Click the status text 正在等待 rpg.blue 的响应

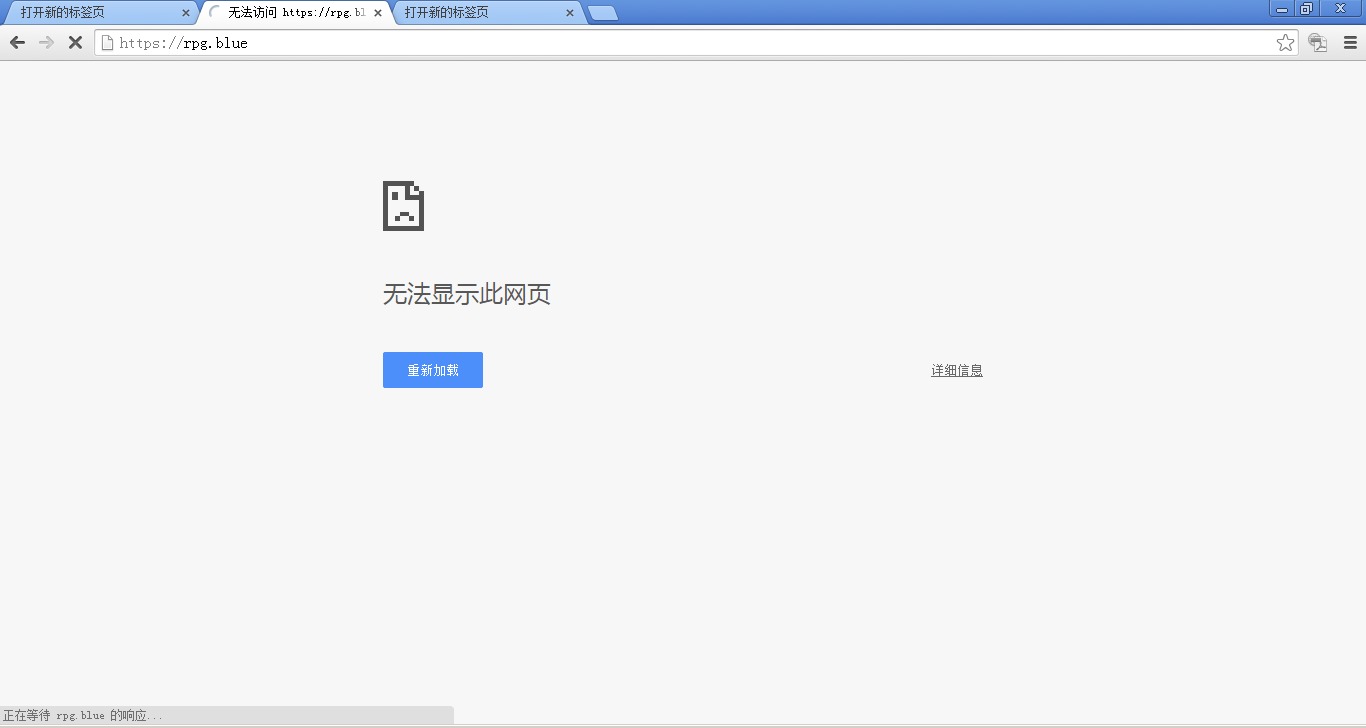[x=83, y=716]
